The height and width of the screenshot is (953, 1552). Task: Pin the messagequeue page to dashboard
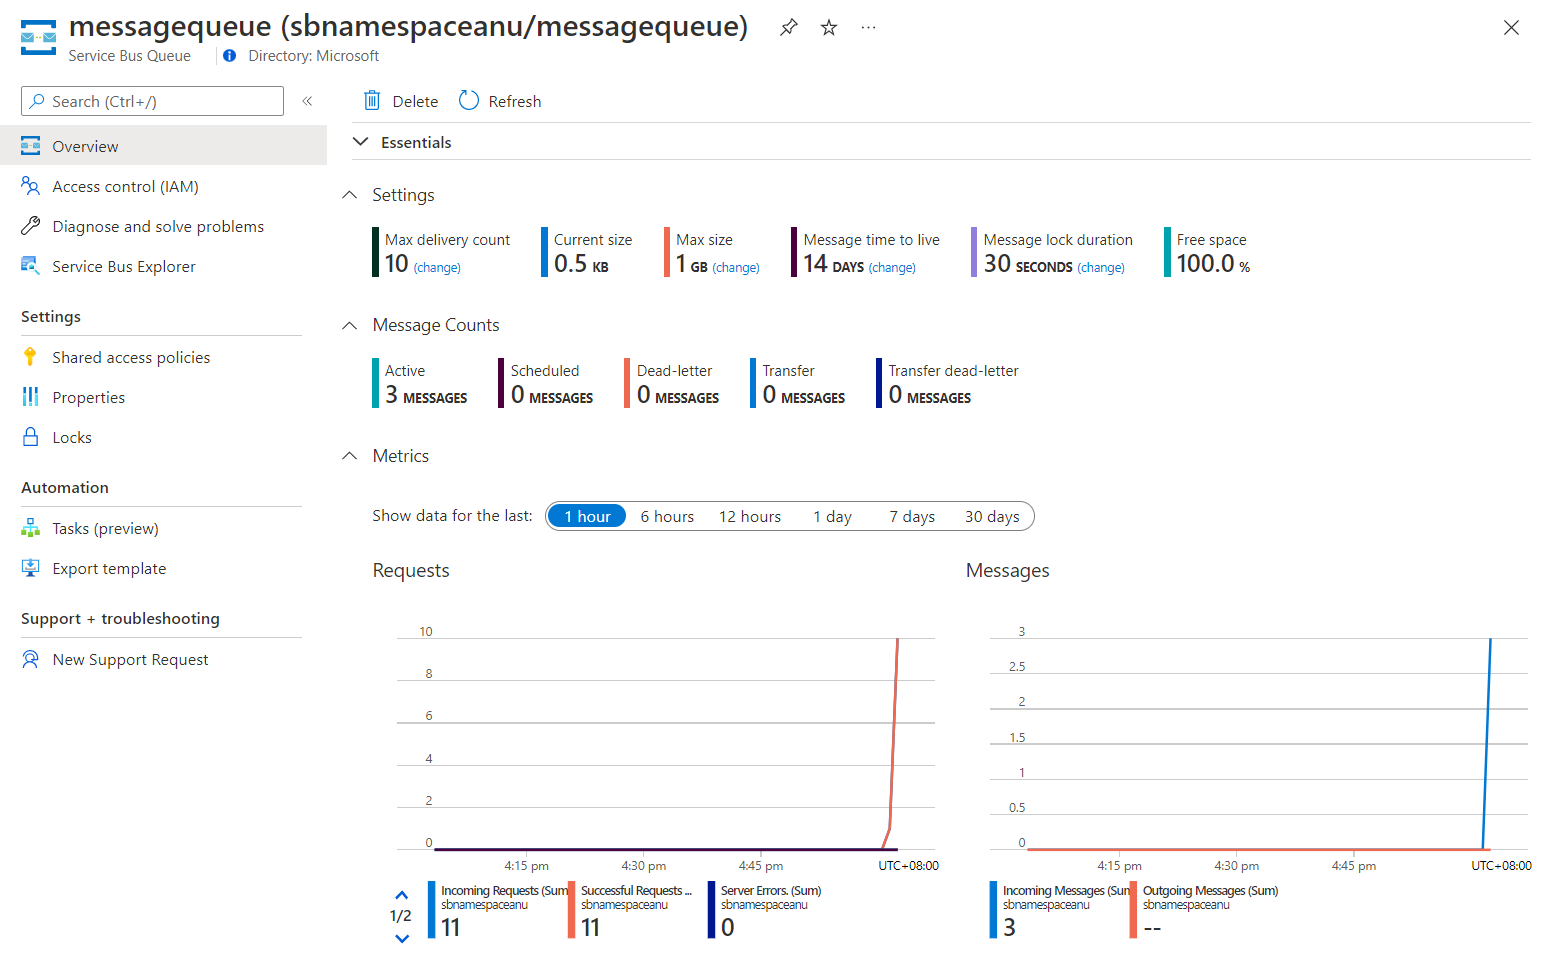click(x=789, y=27)
